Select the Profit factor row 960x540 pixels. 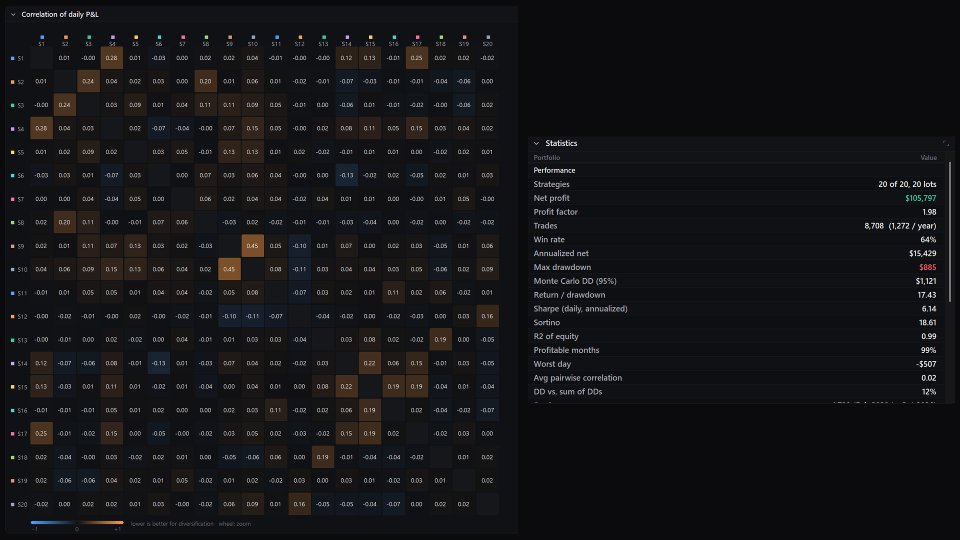(x=735, y=212)
